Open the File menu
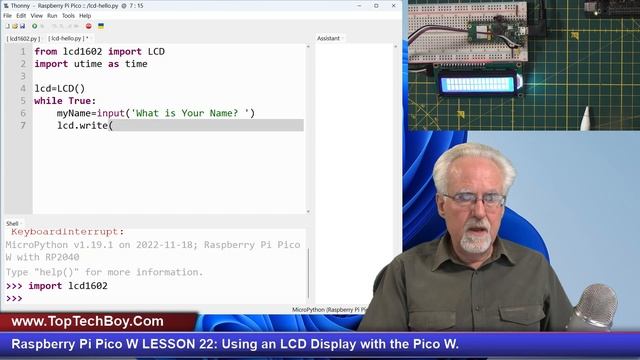Image resolution: width=640 pixels, height=360 pixels. coord(7,16)
